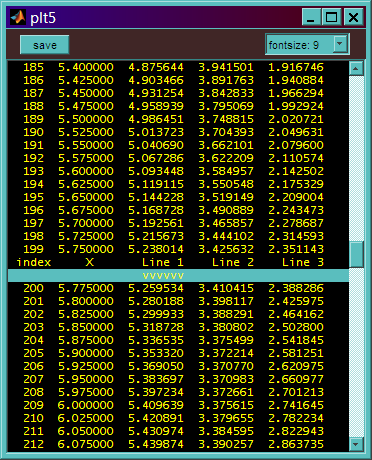Click the MATLAB icon in title bar
Viewport: 372px width, 460px height.
coord(18,17)
